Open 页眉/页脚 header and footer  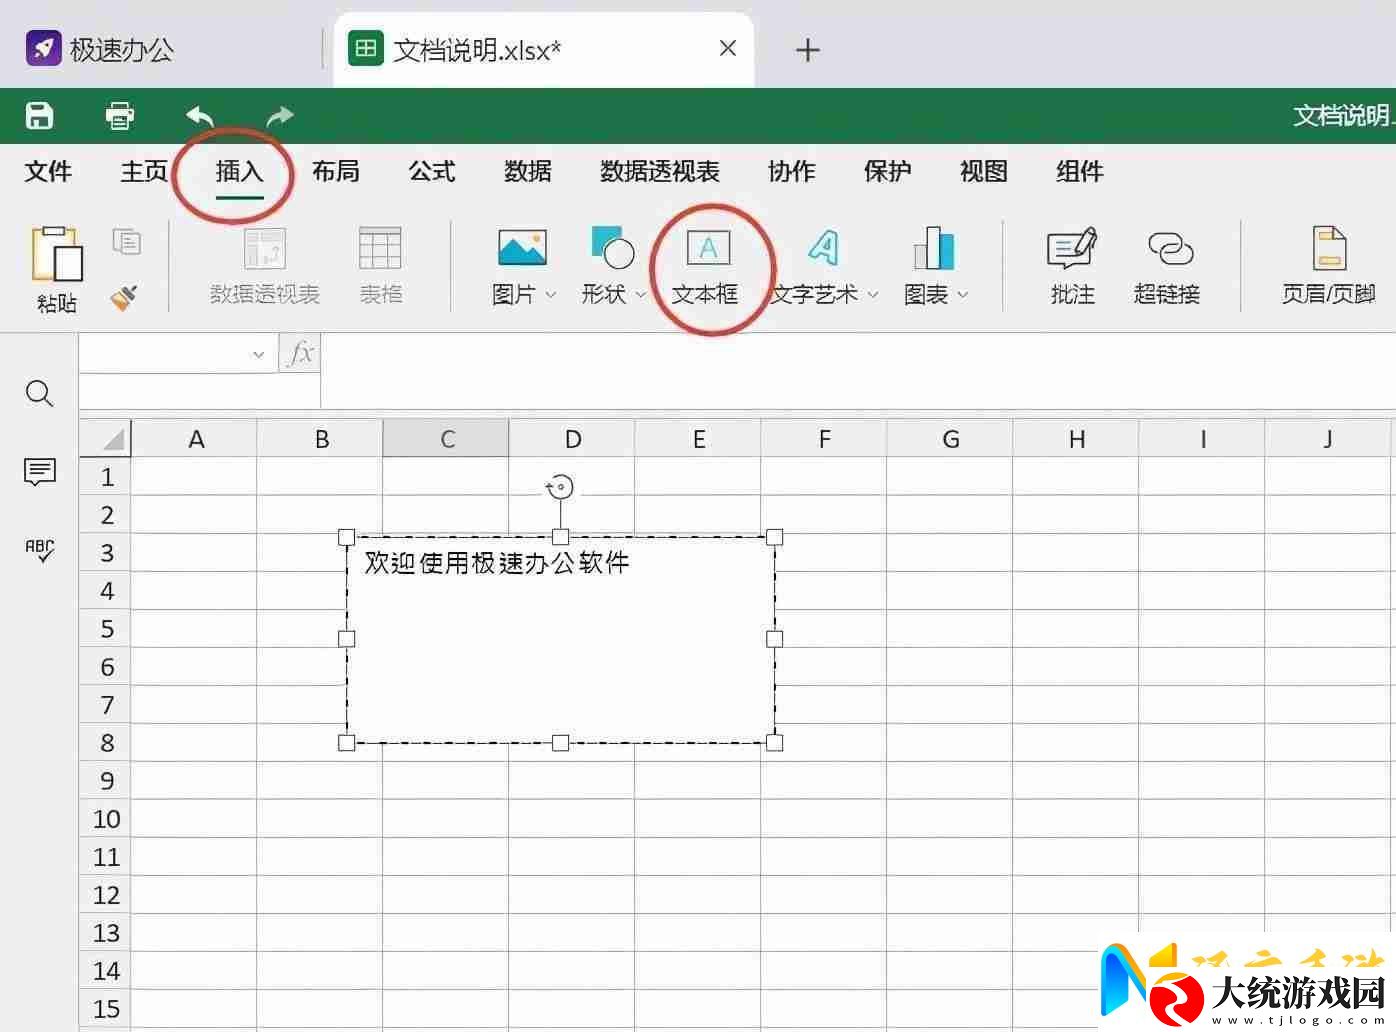pyautogui.click(x=1329, y=266)
